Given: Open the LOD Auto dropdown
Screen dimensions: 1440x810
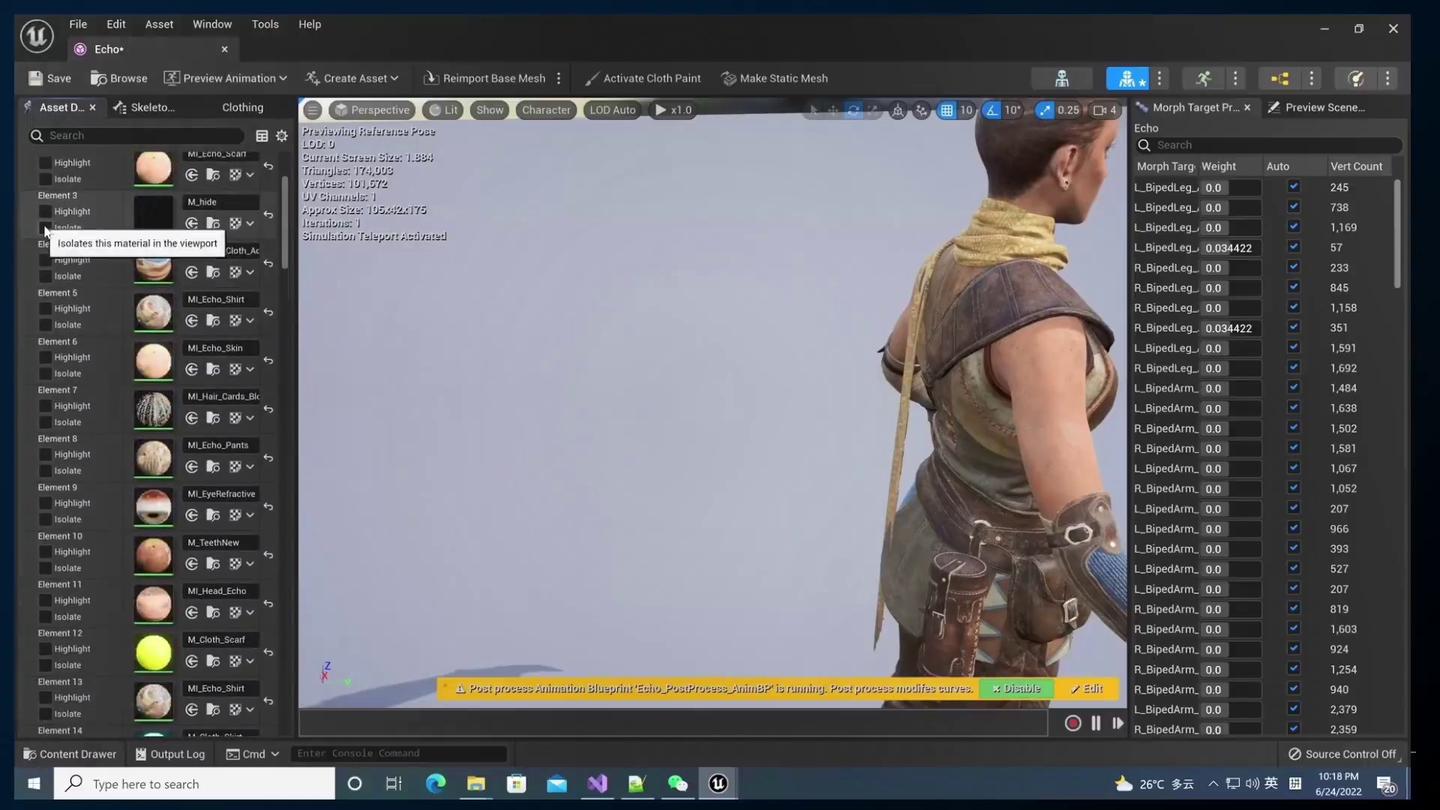Looking at the screenshot, I should pyautogui.click(x=612, y=110).
